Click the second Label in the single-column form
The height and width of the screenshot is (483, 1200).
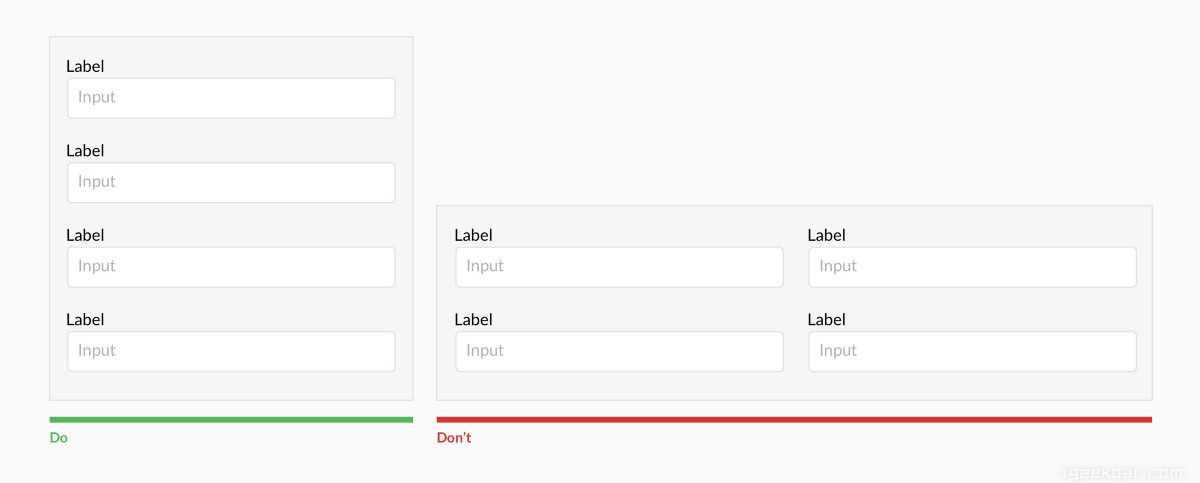click(85, 151)
